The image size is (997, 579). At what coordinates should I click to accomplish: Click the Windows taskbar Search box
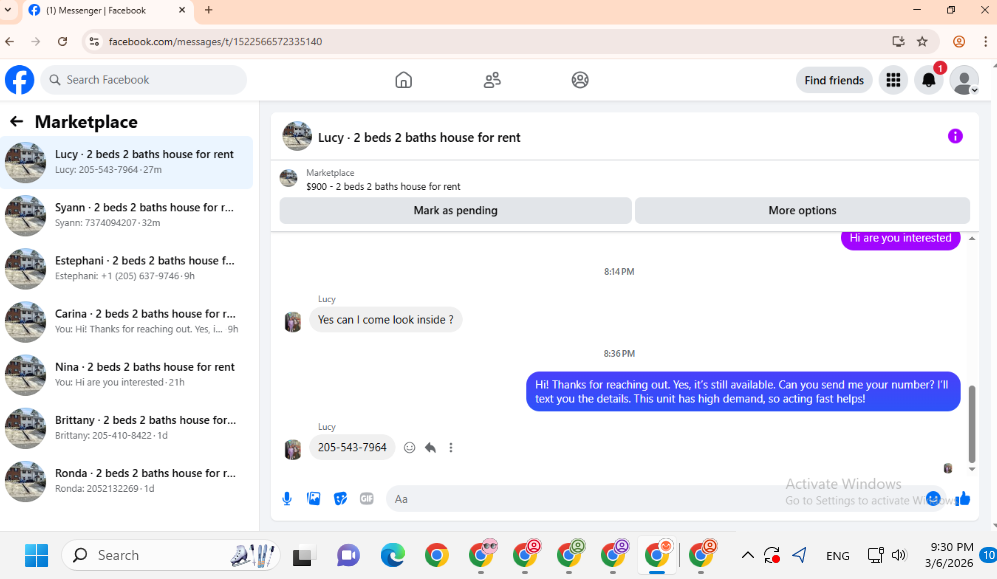pyautogui.click(x=170, y=555)
